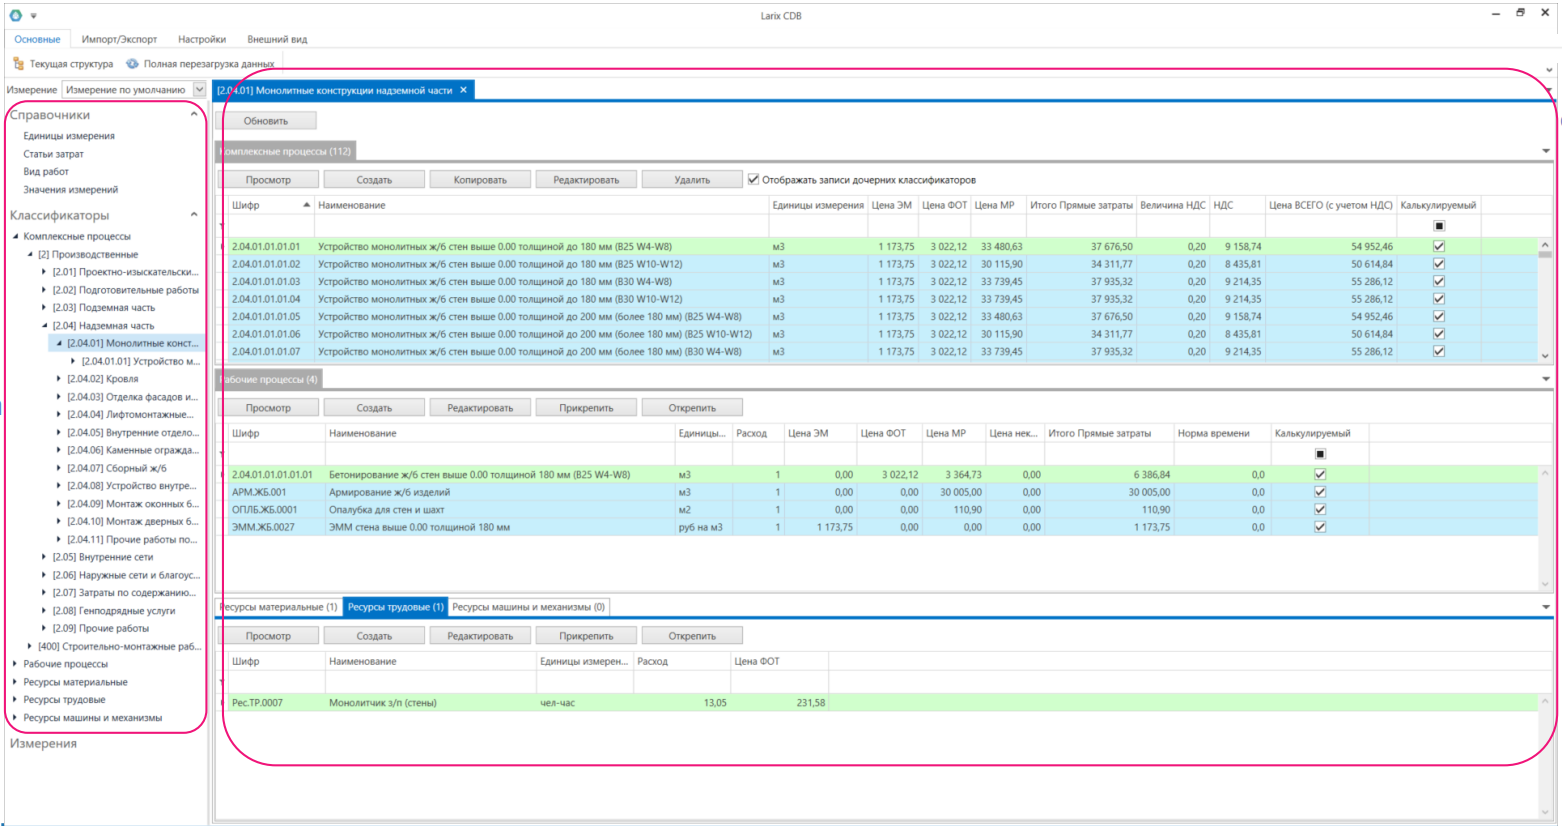Open the quick access toolbar arrow
Viewport: 1562px width, 826px height.
click(33, 16)
